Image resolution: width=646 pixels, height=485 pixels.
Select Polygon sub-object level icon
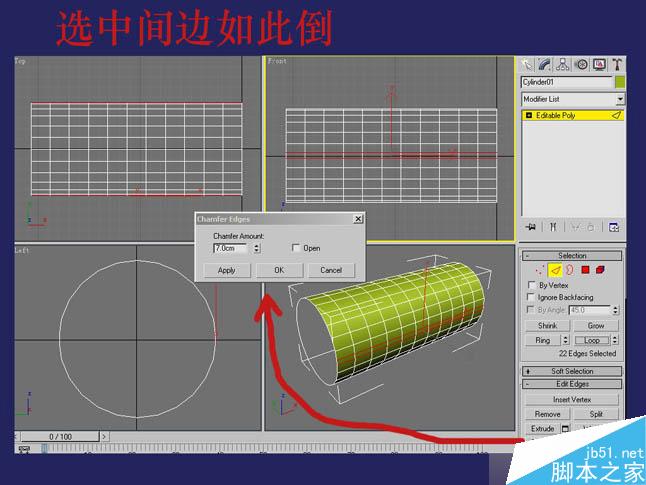pyautogui.click(x=585, y=270)
